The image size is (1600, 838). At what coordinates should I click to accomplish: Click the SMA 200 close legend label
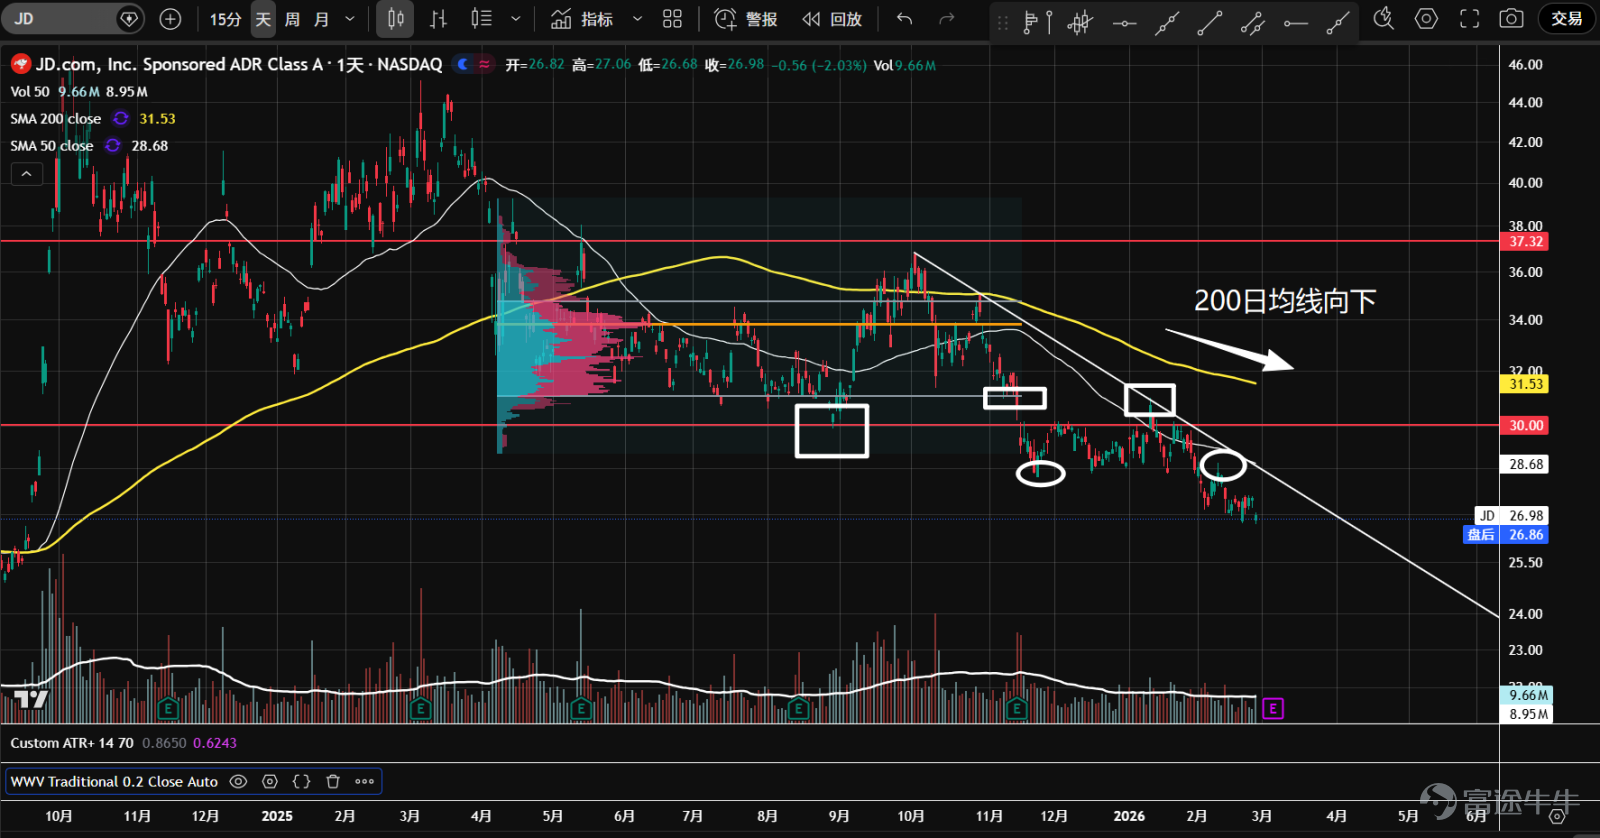[56, 118]
